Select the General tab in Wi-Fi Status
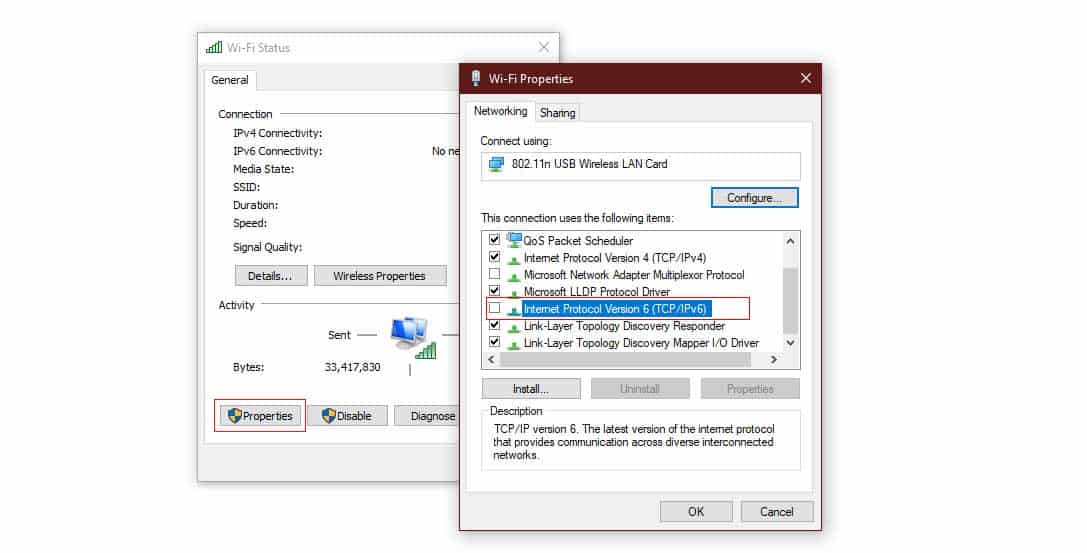The height and width of the screenshot is (553, 1087). [x=229, y=80]
